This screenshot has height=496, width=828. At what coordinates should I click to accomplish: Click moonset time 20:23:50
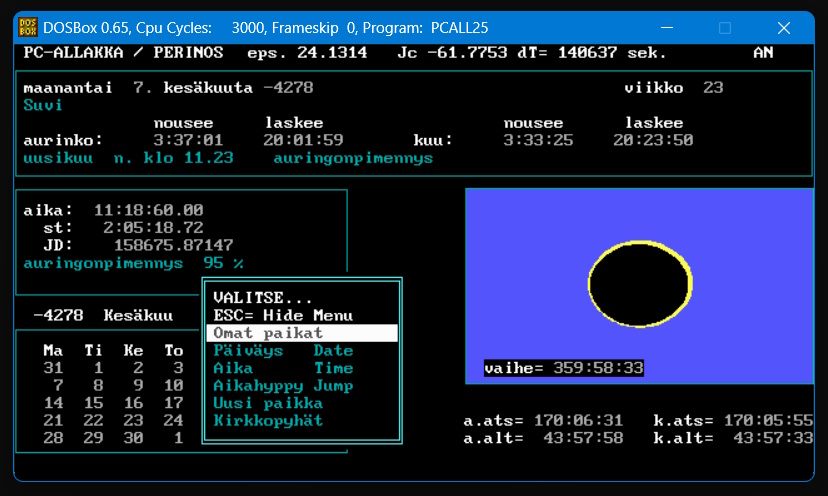tap(653, 140)
